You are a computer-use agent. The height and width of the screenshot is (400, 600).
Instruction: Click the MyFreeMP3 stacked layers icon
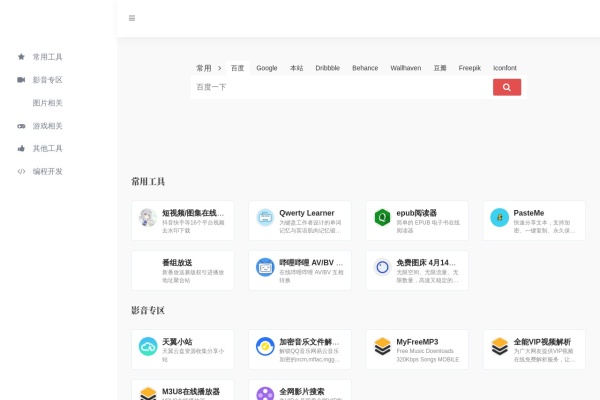point(382,347)
